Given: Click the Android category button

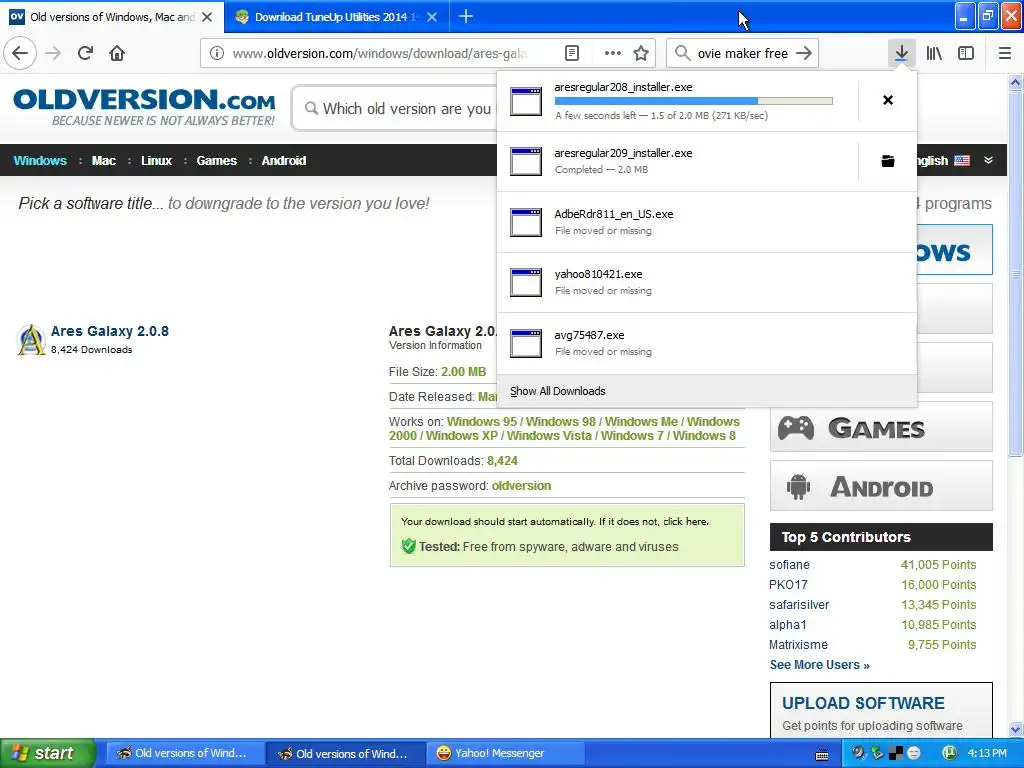Looking at the screenshot, I should 881,487.
